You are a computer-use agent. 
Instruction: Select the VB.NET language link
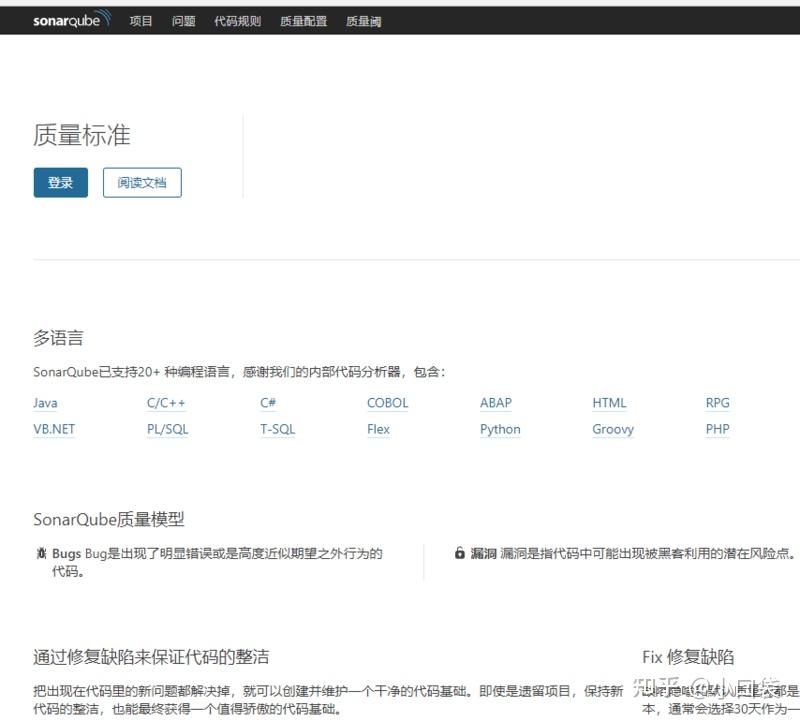click(x=54, y=429)
